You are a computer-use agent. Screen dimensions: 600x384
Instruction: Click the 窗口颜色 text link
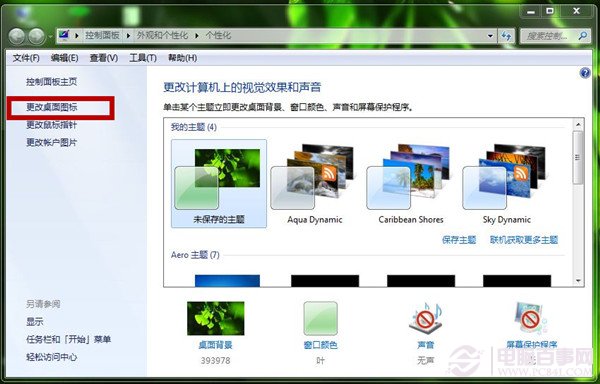point(321,345)
